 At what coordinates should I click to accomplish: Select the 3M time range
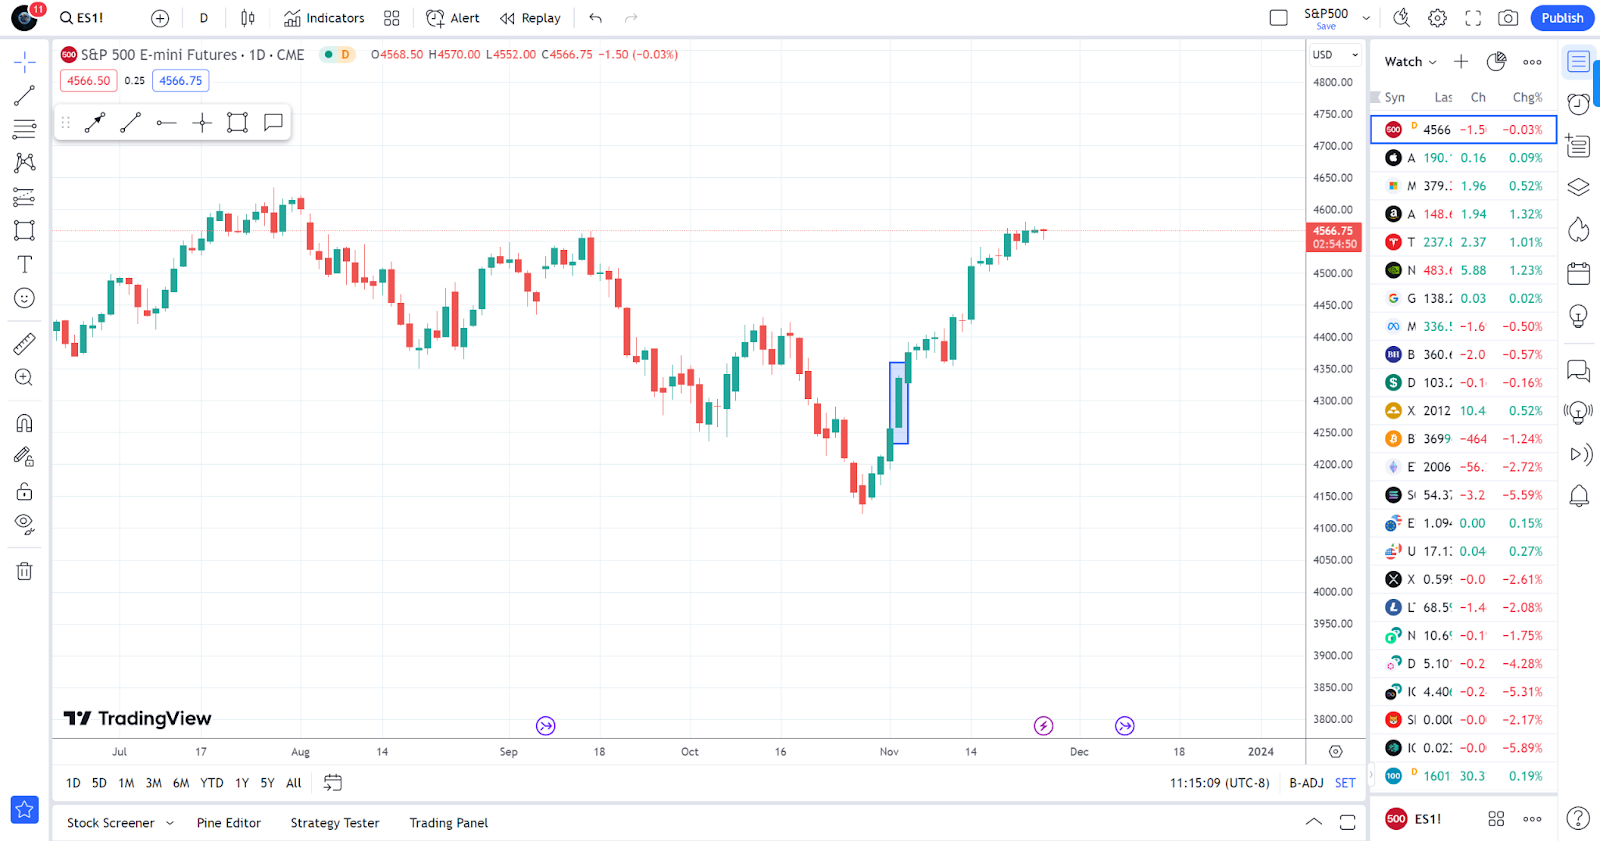click(x=153, y=783)
